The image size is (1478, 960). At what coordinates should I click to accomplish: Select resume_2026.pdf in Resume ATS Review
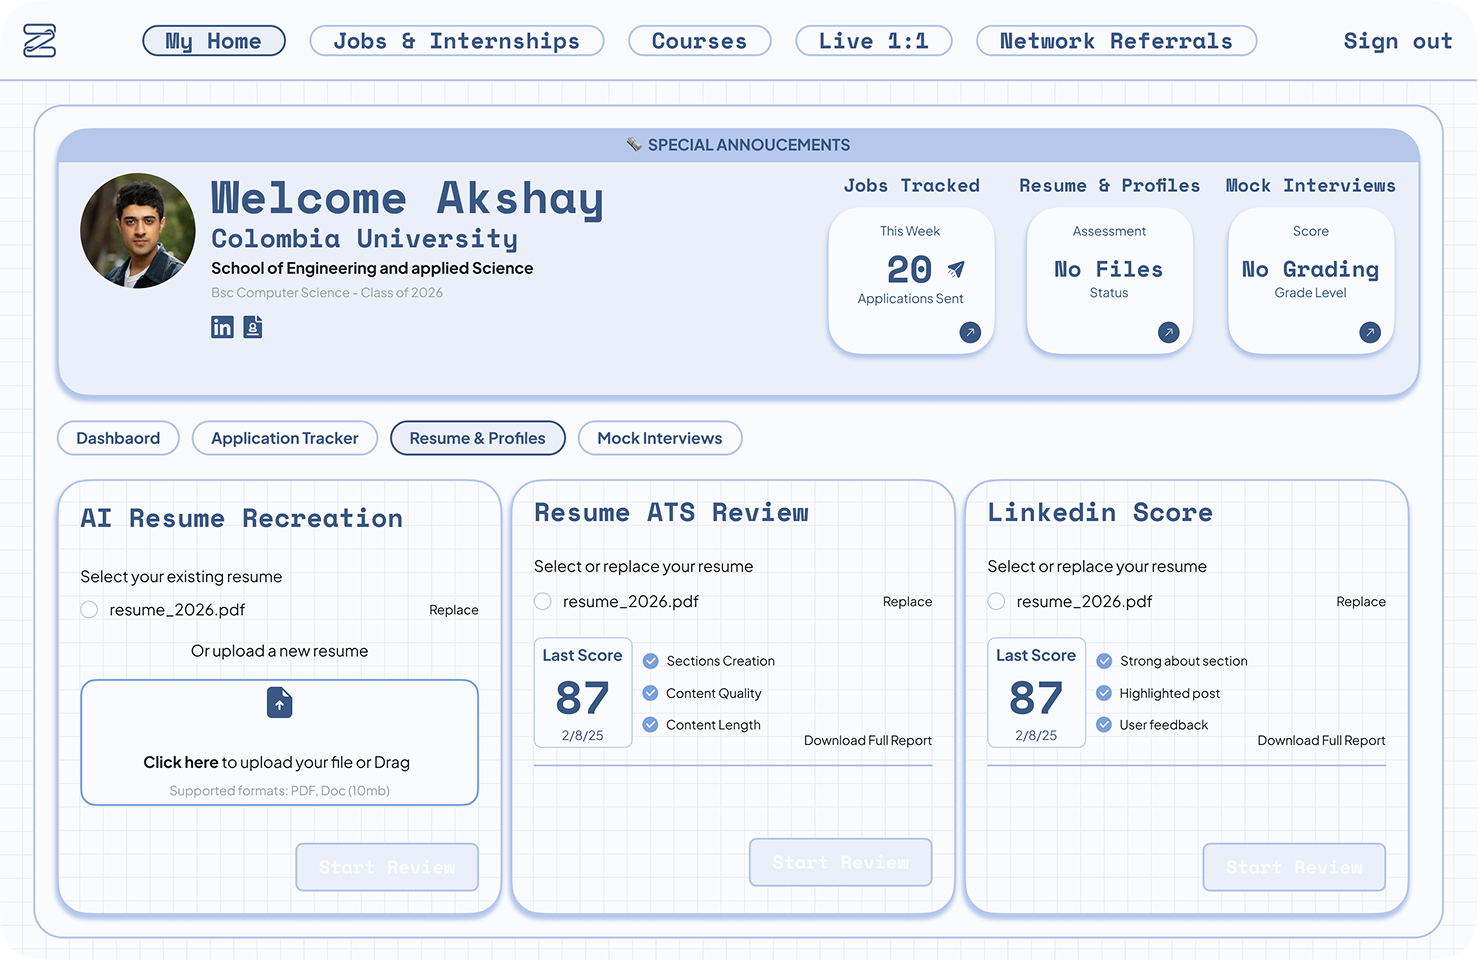click(x=542, y=601)
